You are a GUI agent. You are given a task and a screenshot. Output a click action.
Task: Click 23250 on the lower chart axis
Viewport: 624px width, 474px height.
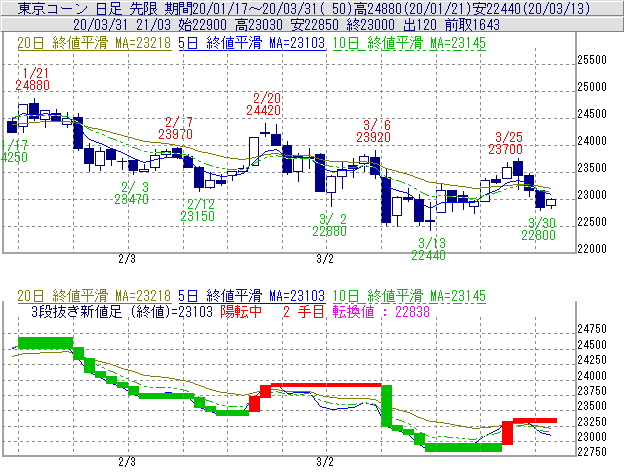[x=592, y=421]
